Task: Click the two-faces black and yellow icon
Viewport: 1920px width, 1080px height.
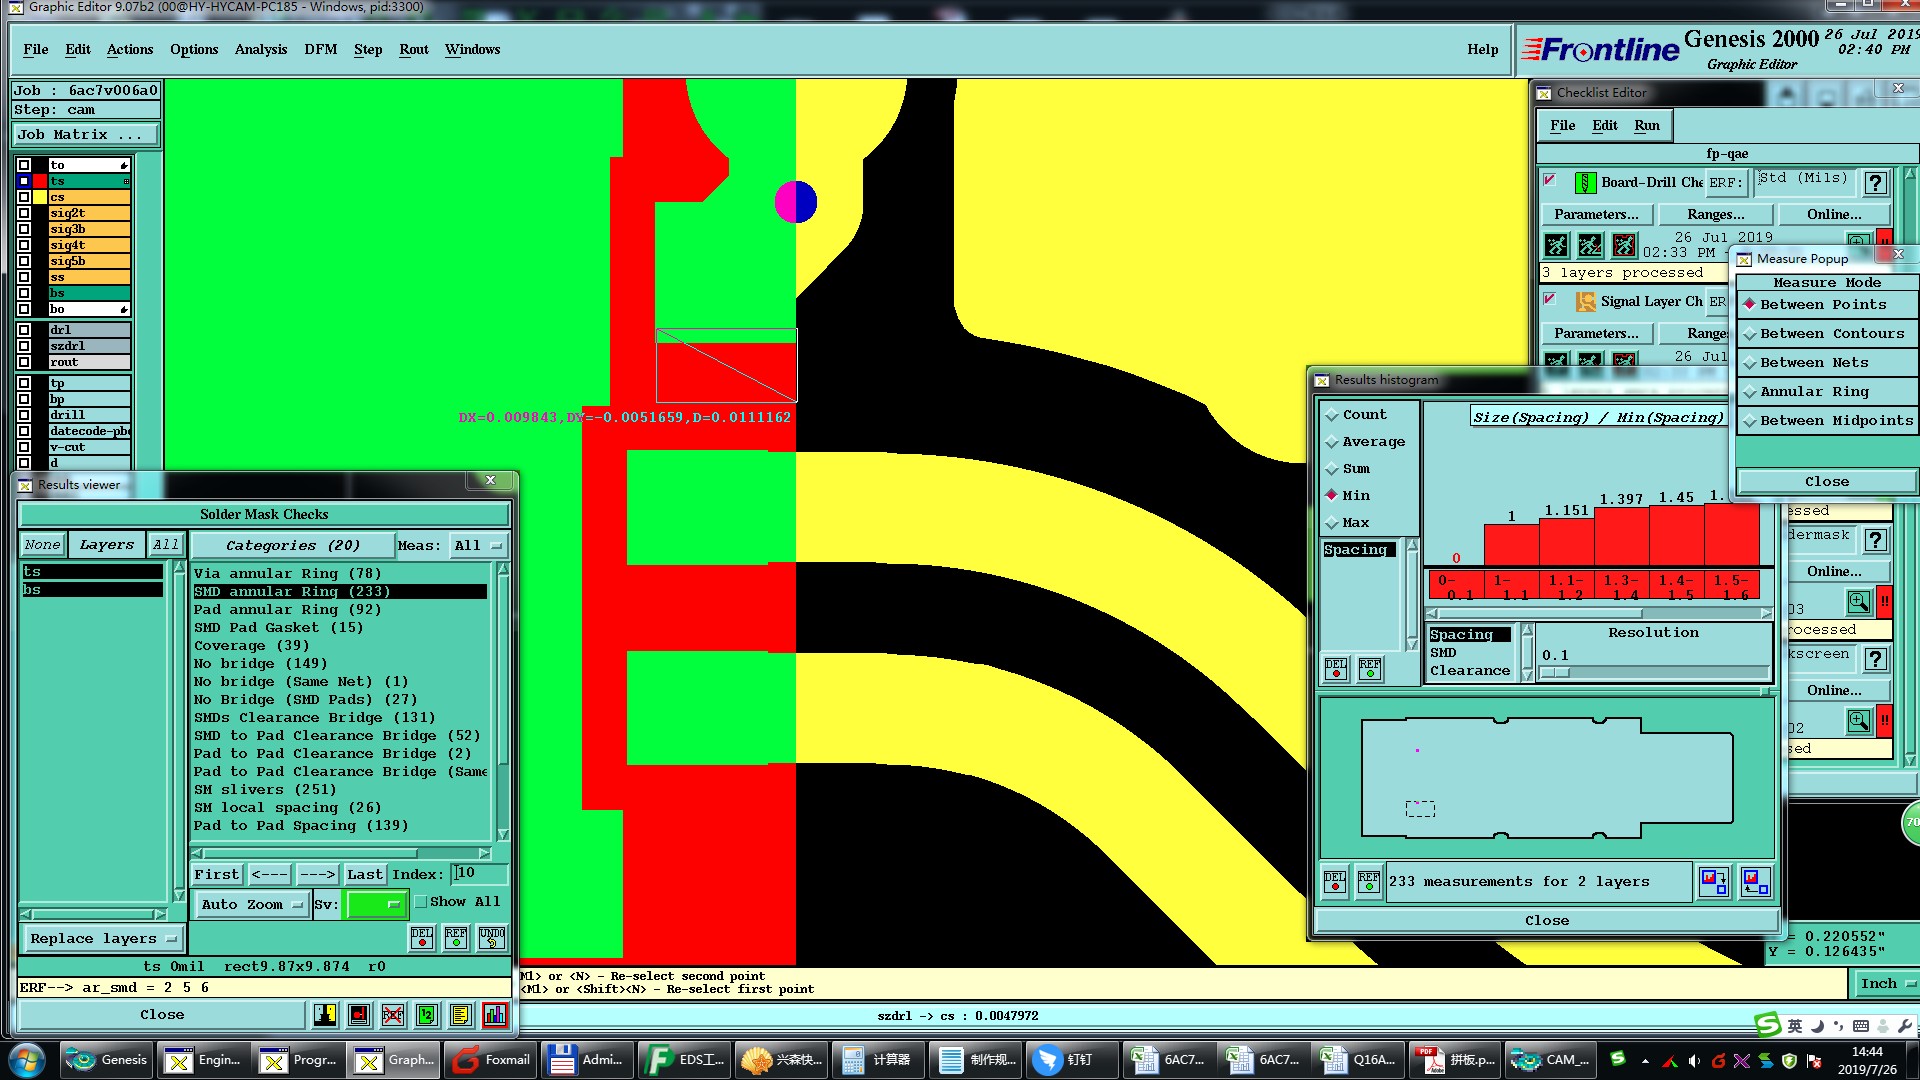Action: tap(325, 1015)
